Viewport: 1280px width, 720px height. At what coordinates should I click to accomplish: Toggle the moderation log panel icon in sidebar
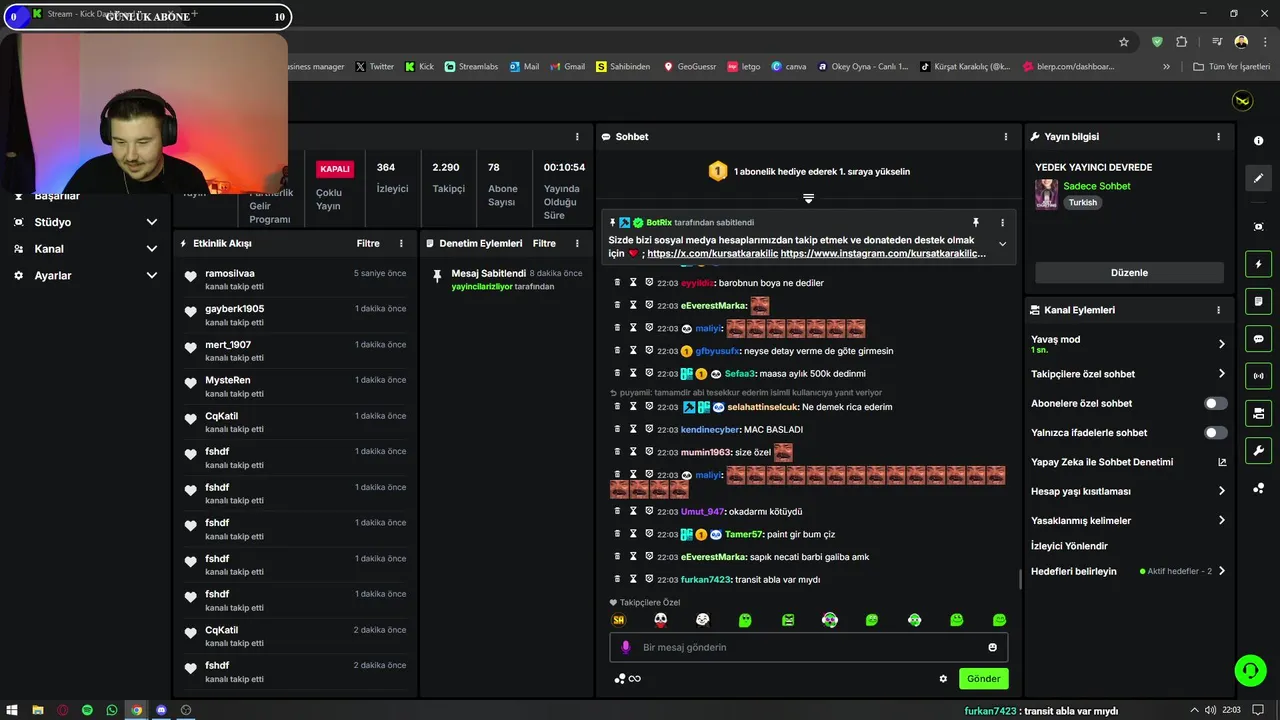[x=1258, y=301]
